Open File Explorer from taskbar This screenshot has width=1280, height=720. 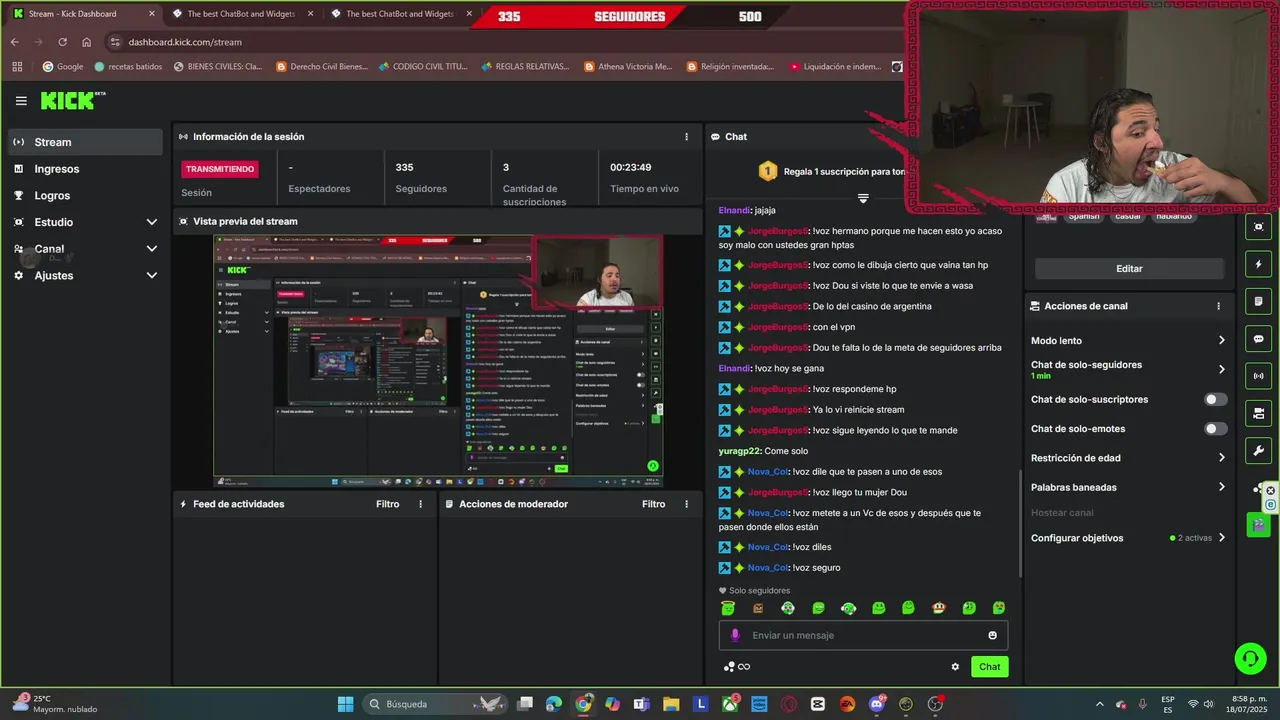click(671, 704)
